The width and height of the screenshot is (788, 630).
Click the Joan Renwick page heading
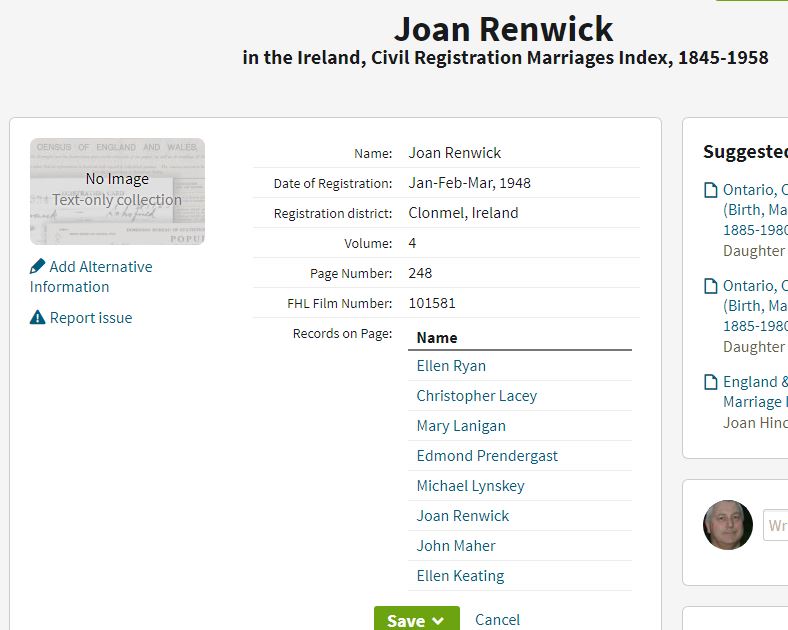(x=504, y=29)
